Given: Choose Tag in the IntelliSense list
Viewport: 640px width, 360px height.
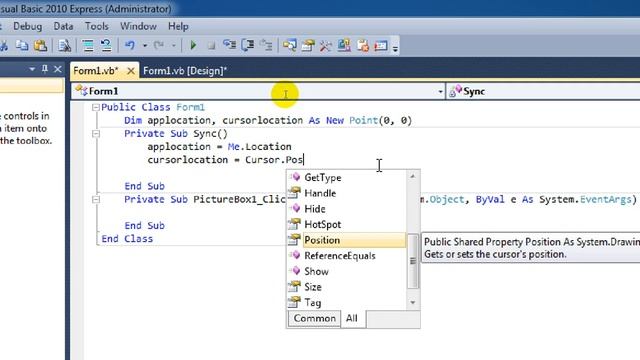Looking at the screenshot, I should [x=347, y=302].
